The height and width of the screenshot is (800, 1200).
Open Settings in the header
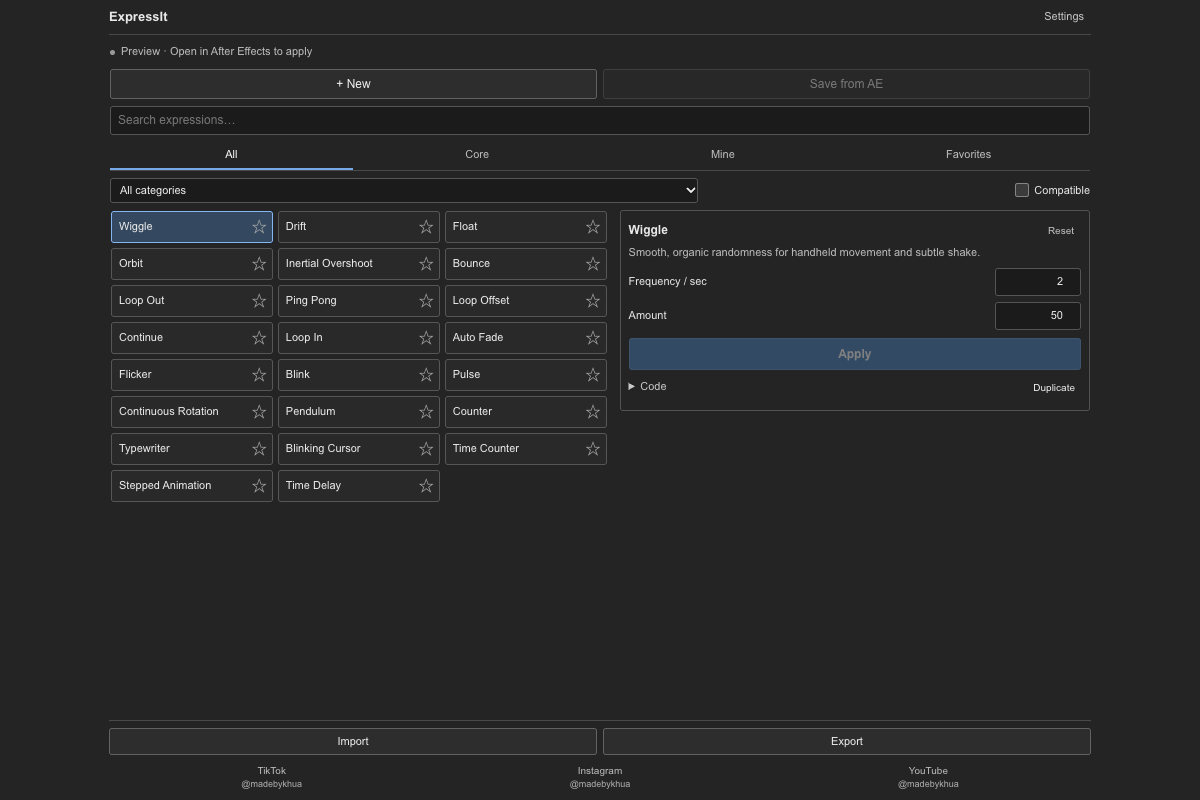(1064, 16)
